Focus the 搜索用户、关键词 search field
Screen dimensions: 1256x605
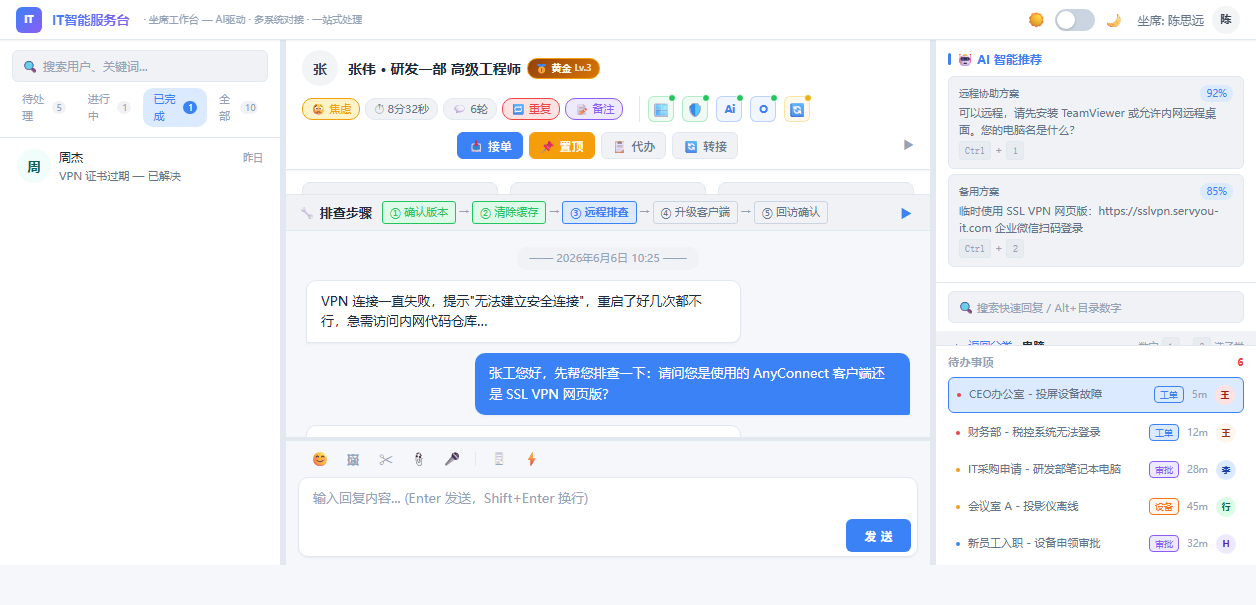coord(140,66)
